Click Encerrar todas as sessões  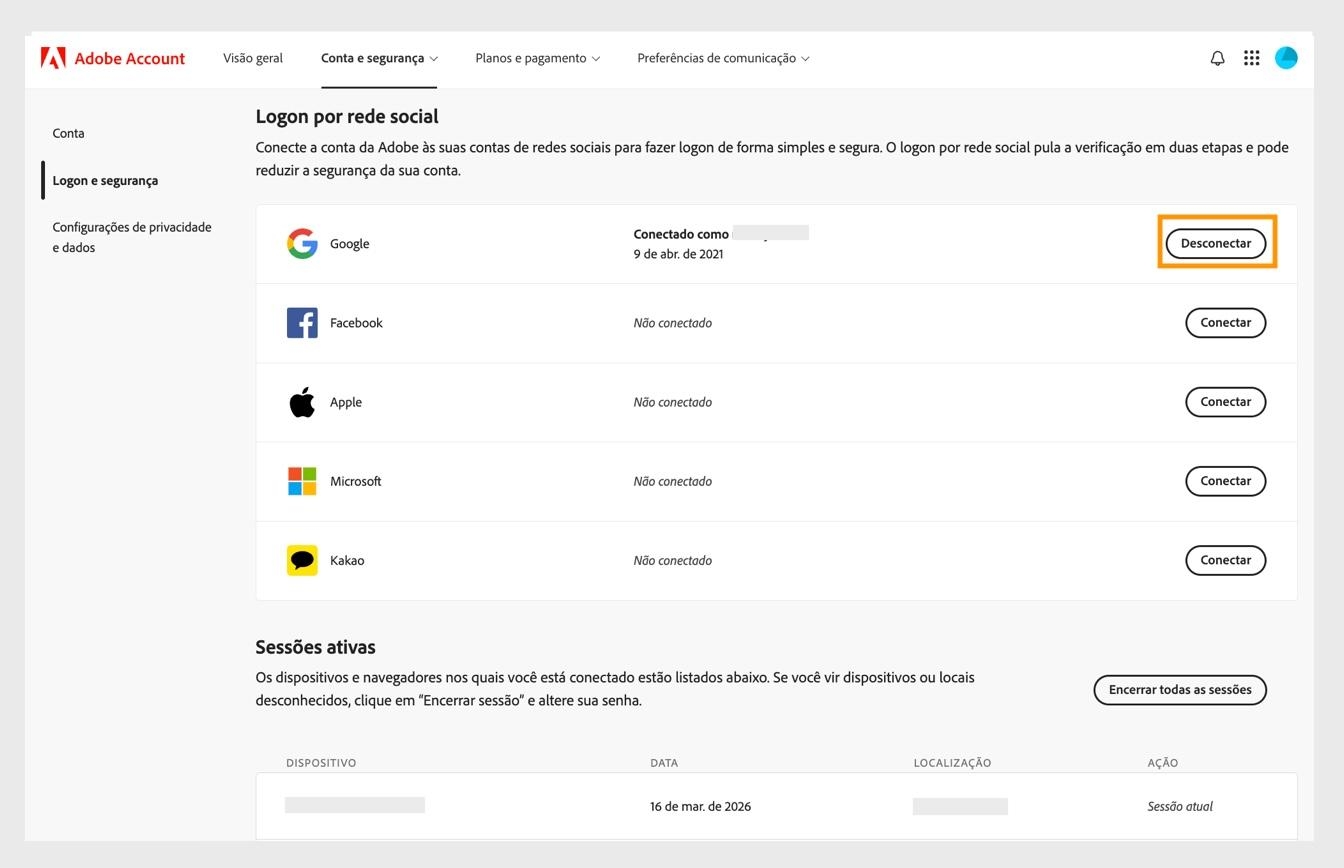click(x=1179, y=689)
